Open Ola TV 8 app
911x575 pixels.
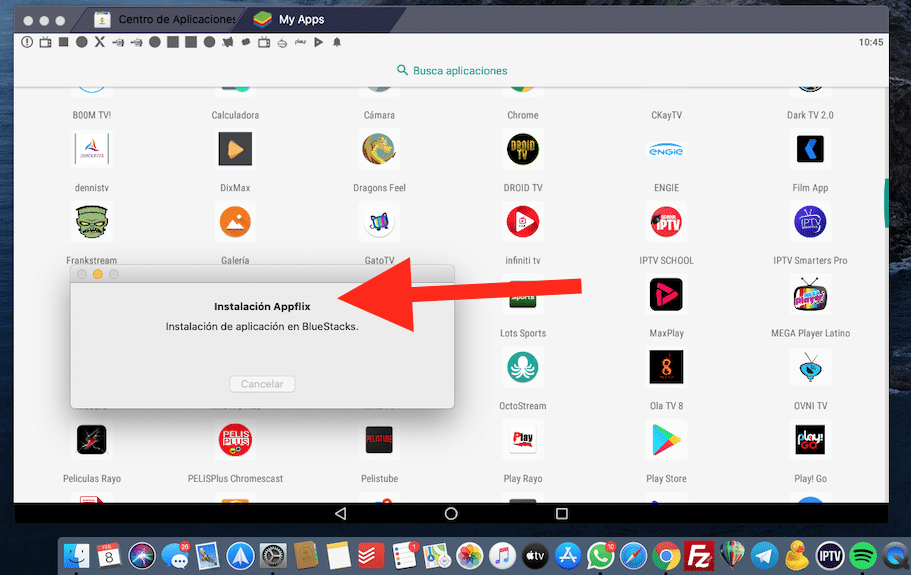pos(666,367)
